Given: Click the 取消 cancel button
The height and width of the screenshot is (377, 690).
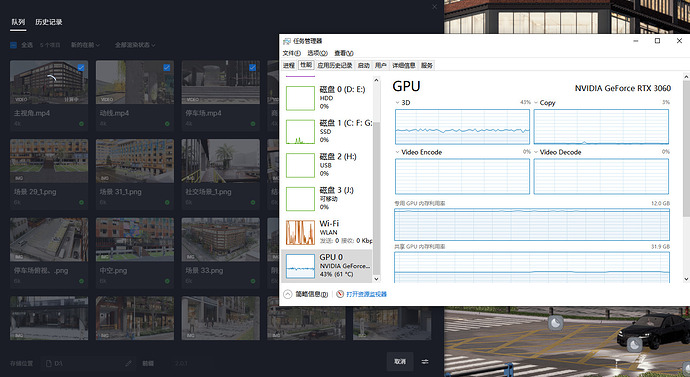Looking at the screenshot, I should pos(400,362).
